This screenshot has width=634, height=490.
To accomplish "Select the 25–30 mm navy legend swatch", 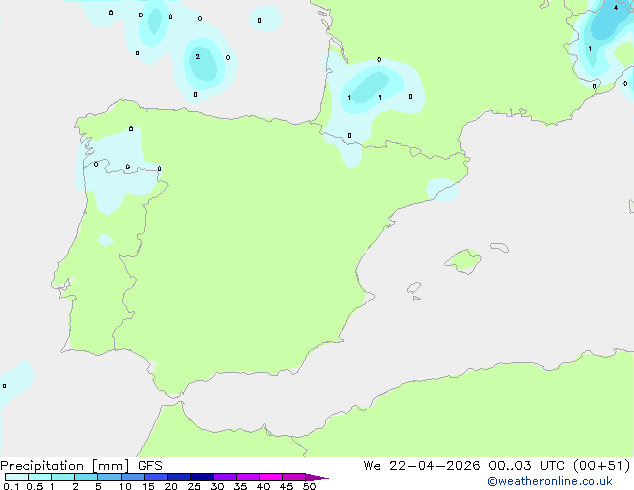I will (201, 477).
